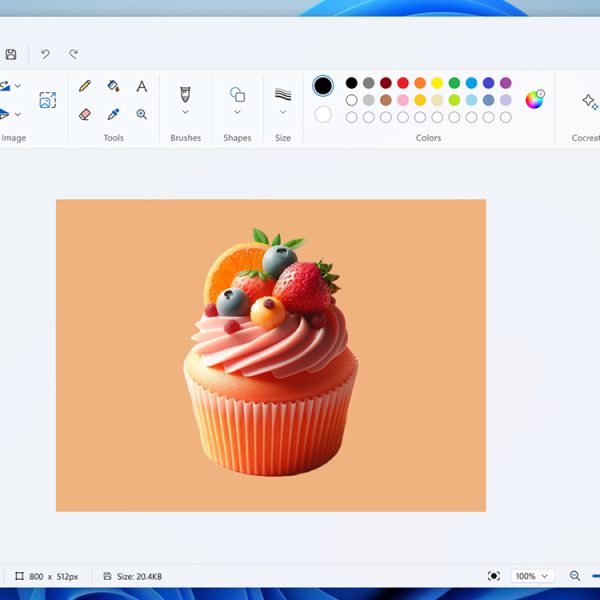Screen dimensions: 600x600
Task: Click the 'Tools' group label
Action: coord(114,138)
